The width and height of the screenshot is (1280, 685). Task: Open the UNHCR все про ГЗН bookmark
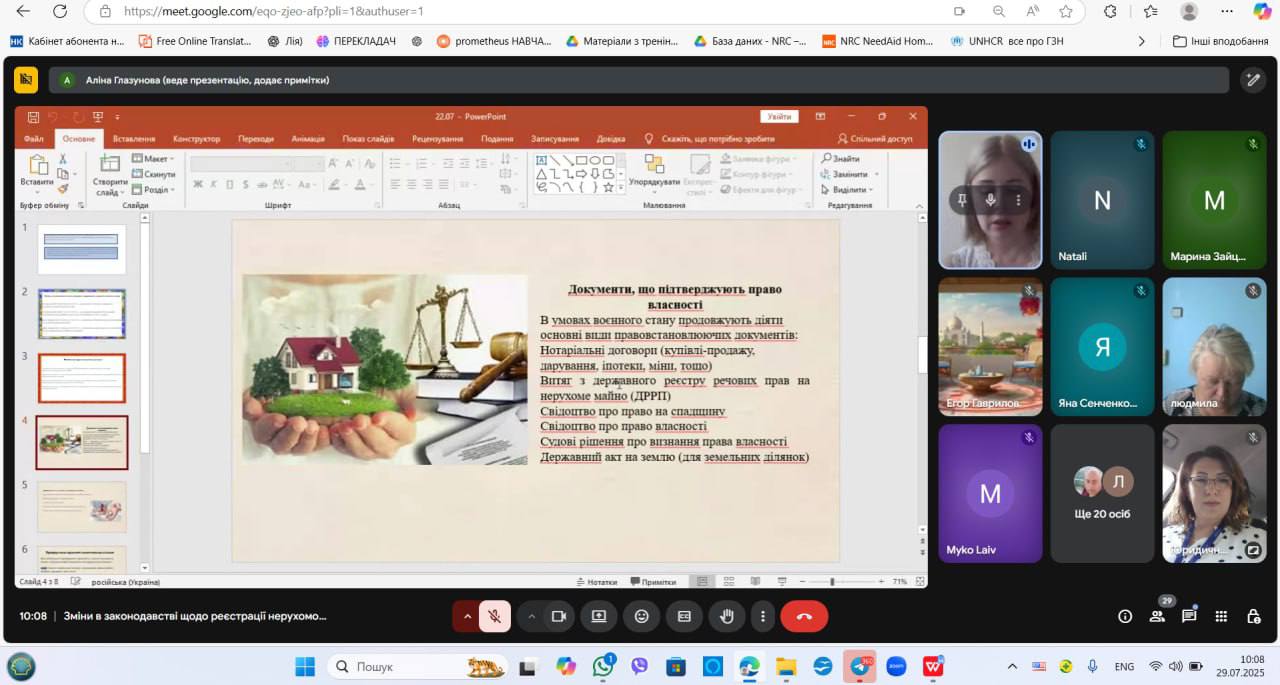[1007, 41]
